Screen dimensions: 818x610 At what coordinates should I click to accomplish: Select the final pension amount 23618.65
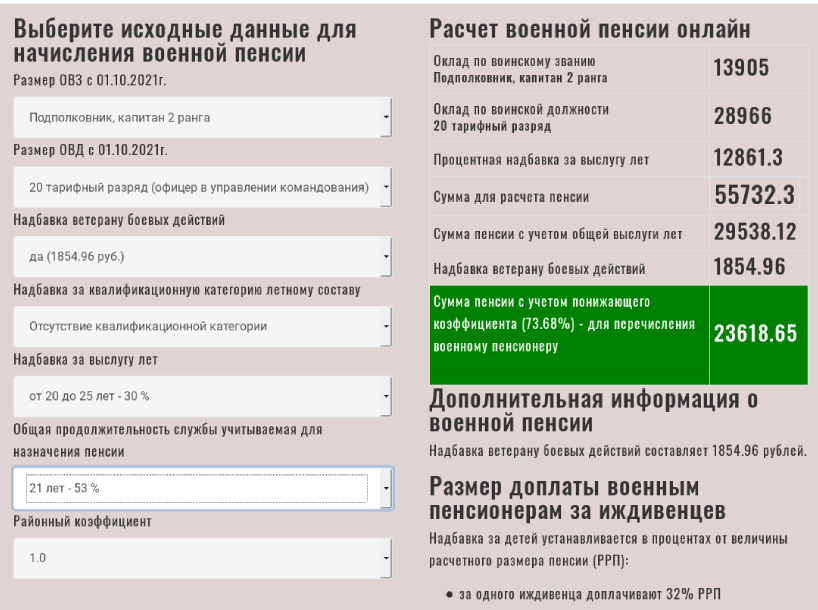[x=755, y=333]
